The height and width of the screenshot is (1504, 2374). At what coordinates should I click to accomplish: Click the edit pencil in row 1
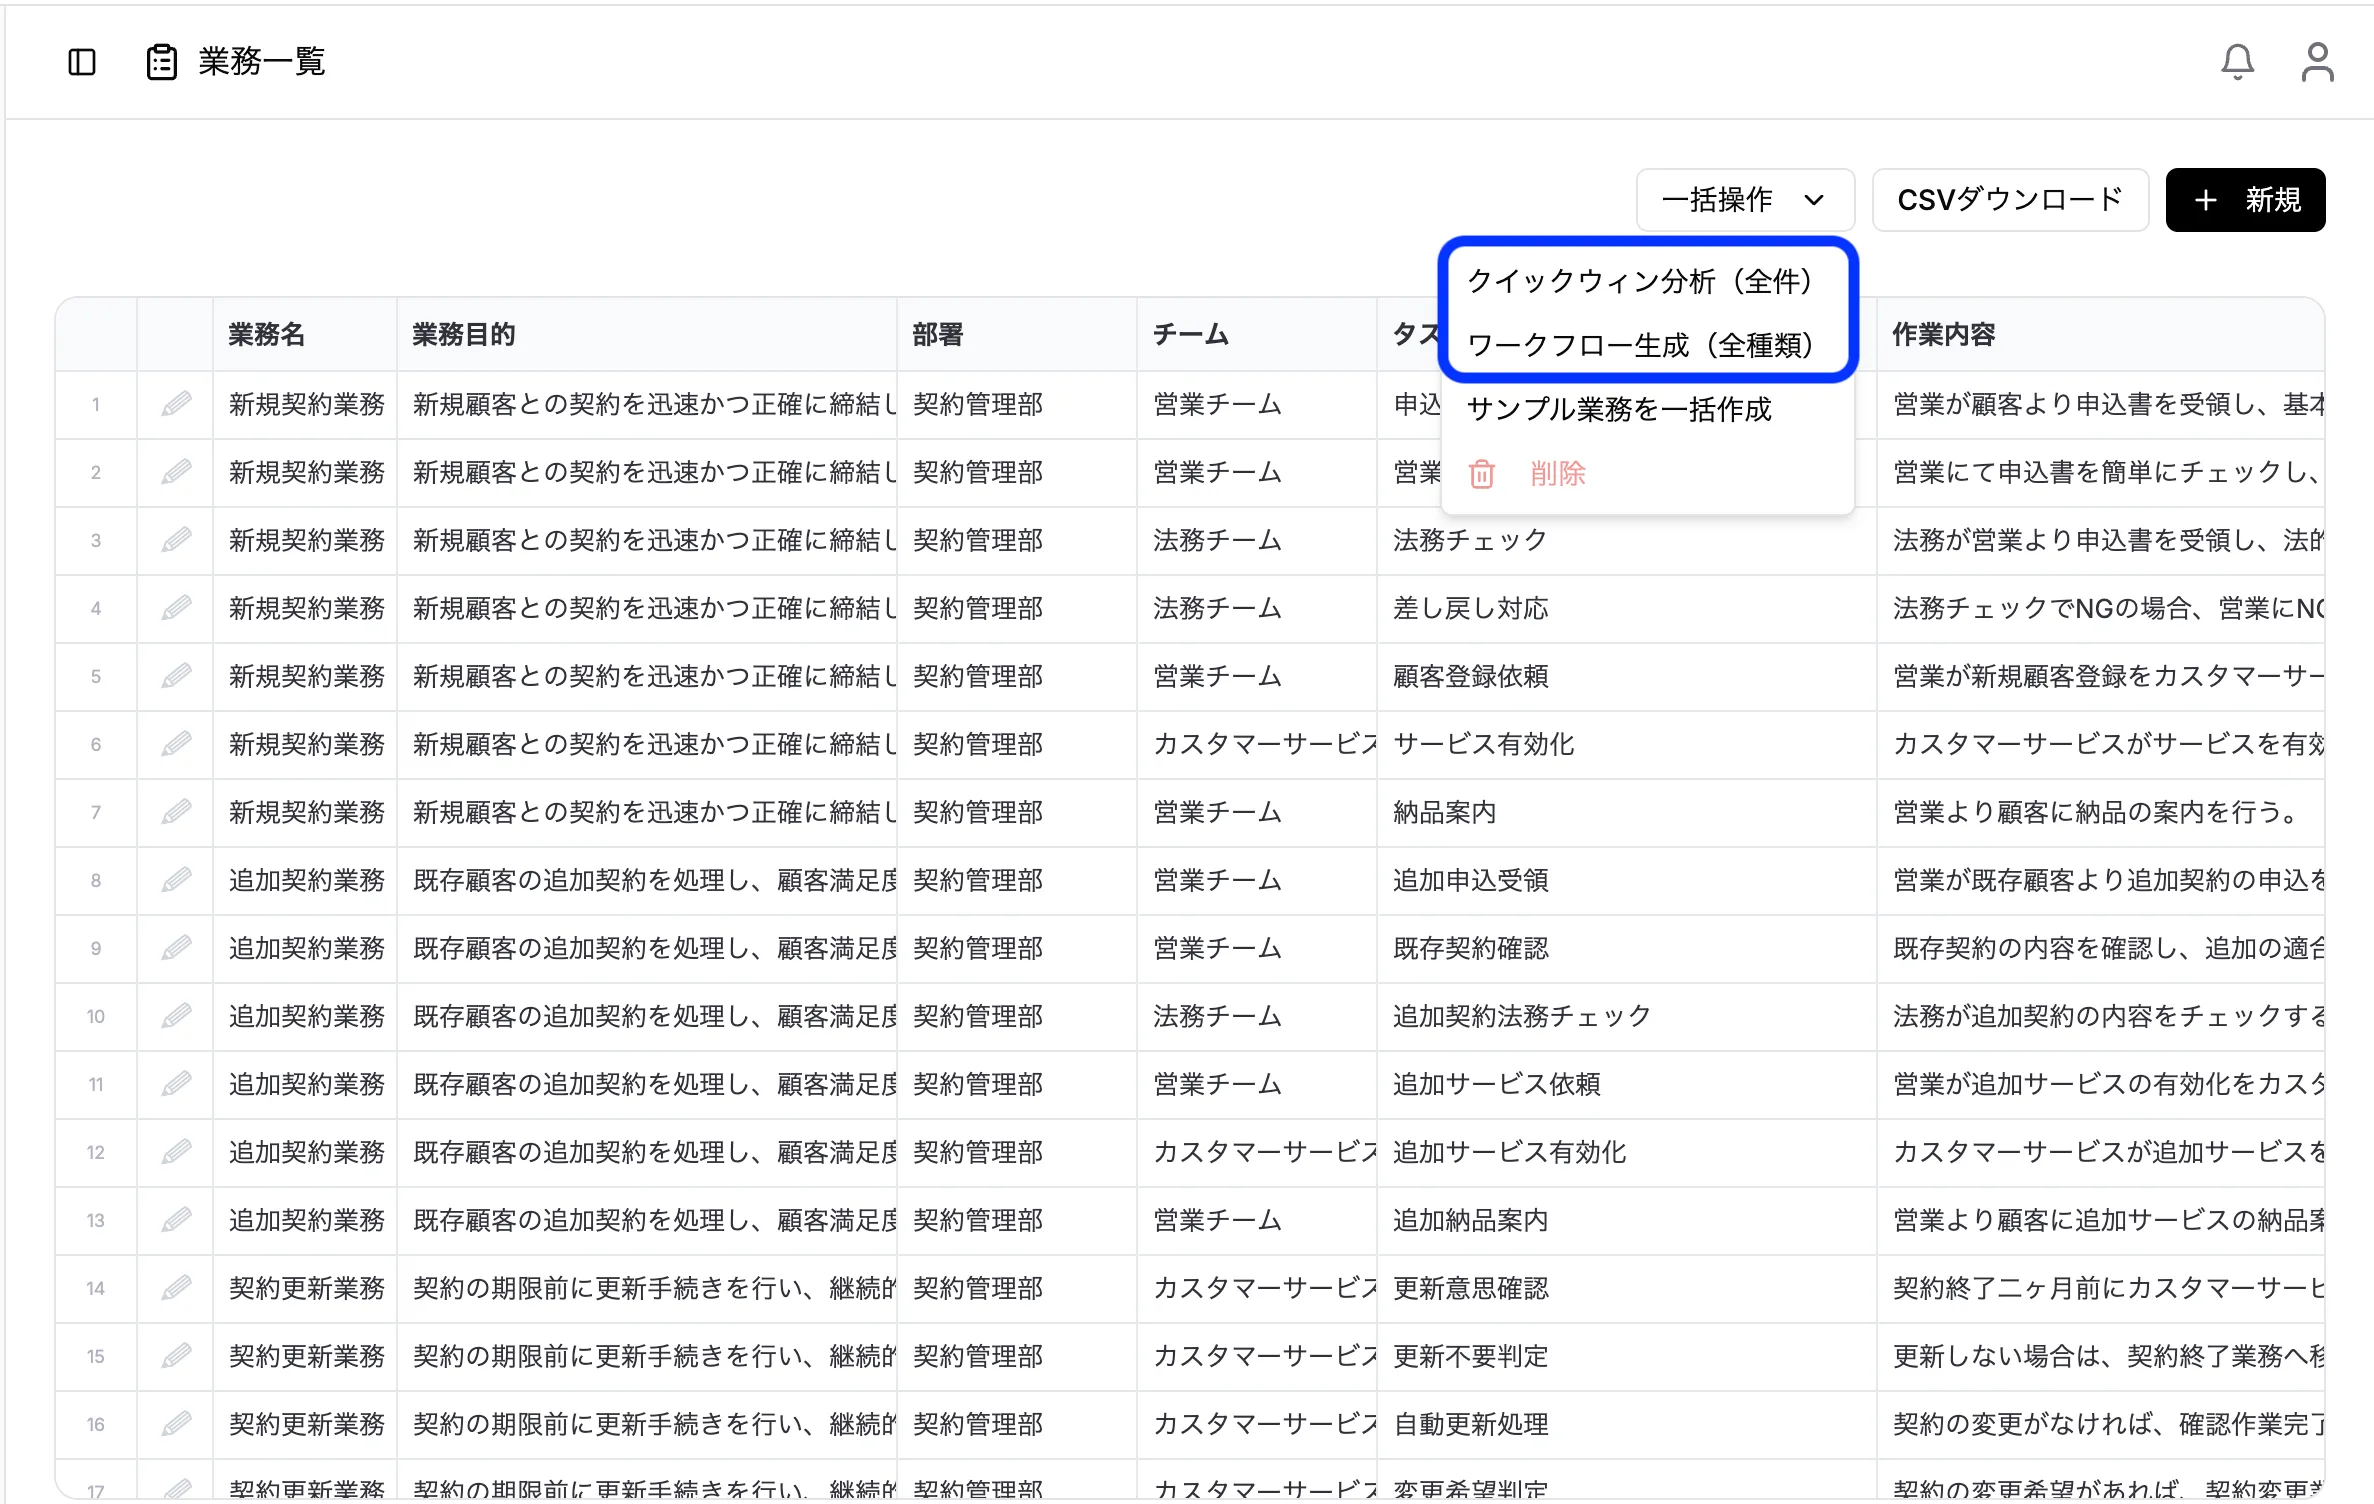point(176,405)
